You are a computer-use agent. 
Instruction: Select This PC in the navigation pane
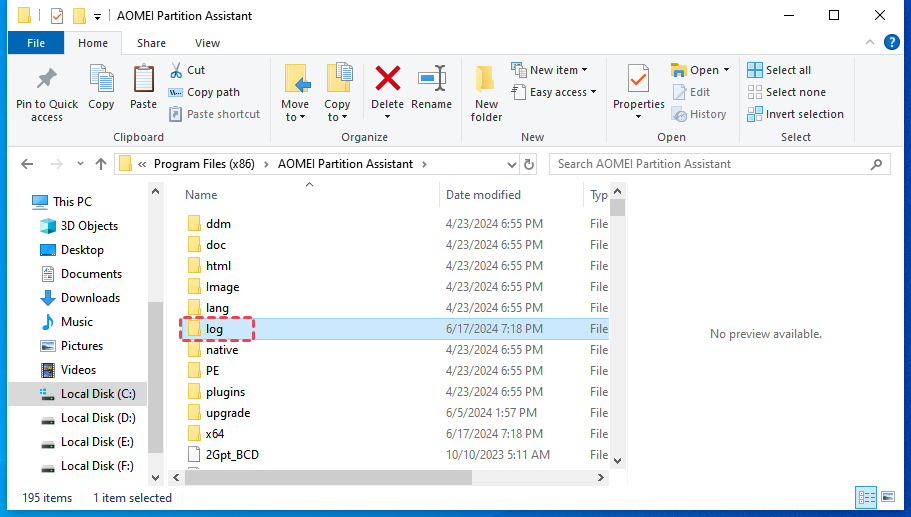61,202
